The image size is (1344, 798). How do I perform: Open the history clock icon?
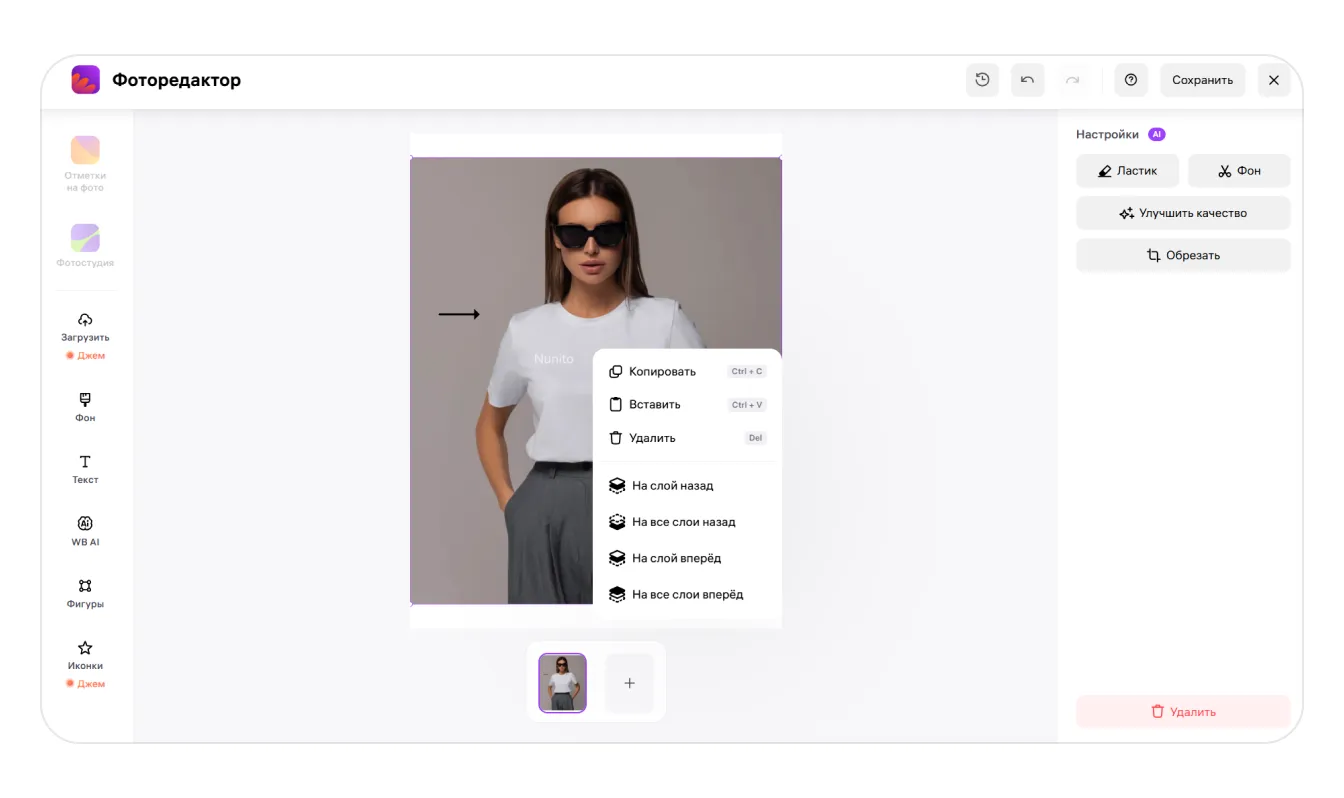[x=982, y=80]
